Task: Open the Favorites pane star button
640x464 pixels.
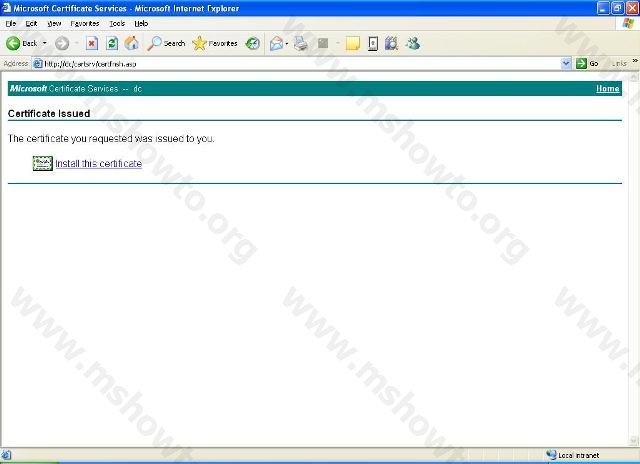Action: pos(215,43)
